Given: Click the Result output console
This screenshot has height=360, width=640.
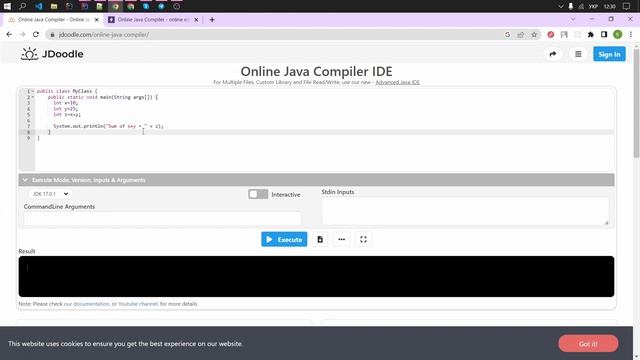Looking at the screenshot, I should (x=316, y=276).
